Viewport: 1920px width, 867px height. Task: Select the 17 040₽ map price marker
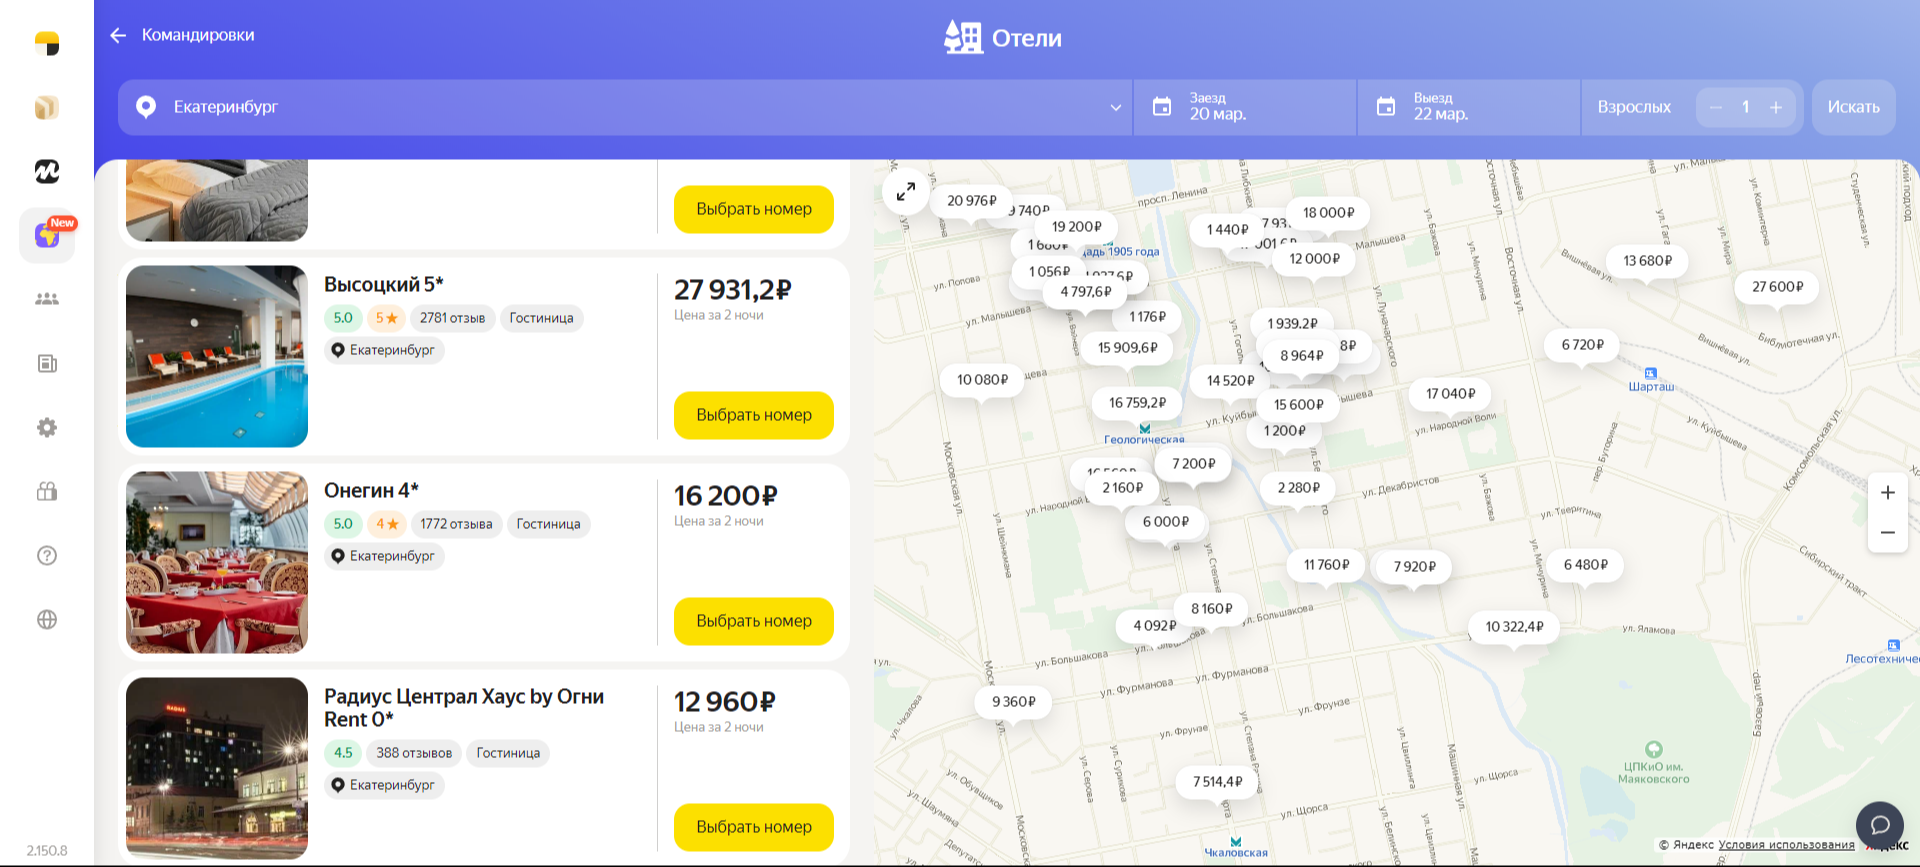tap(1451, 394)
